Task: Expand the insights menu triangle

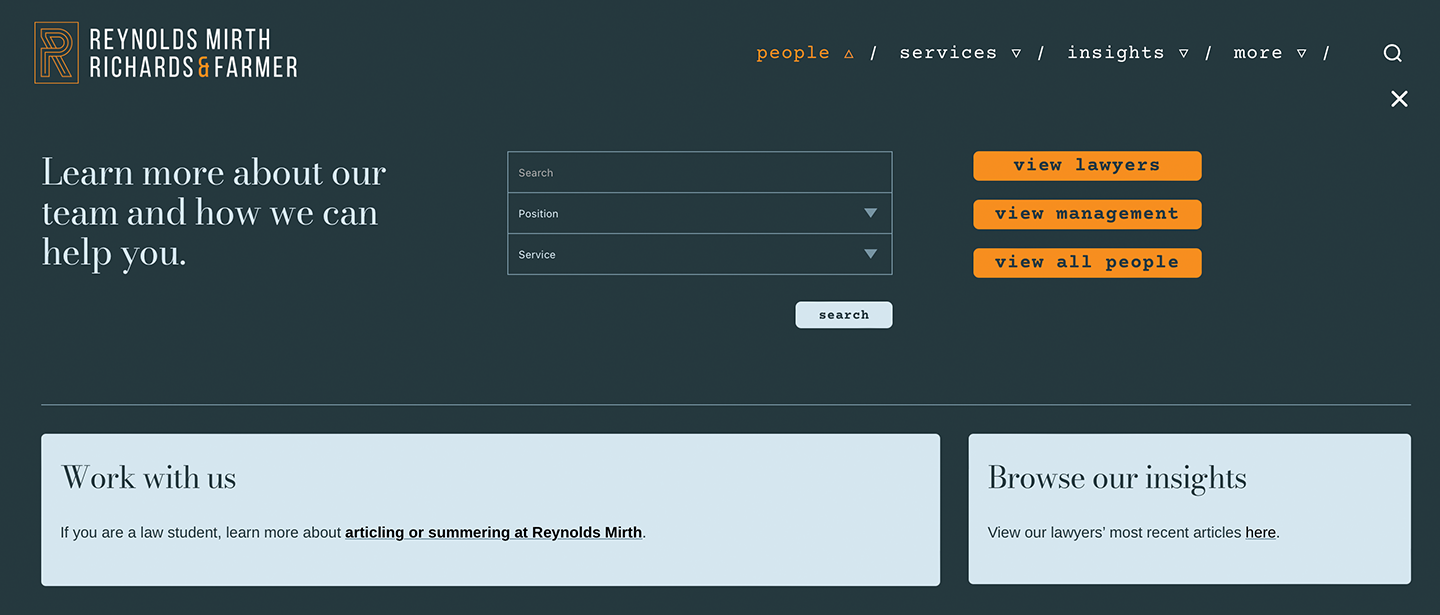Action: tap(1184, 54)
